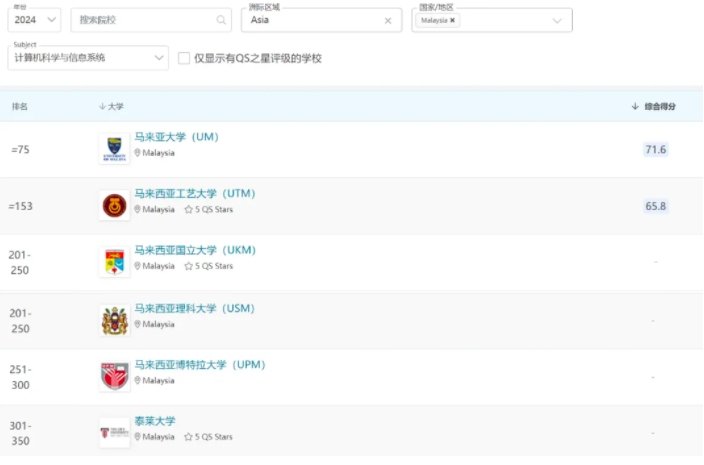Open the 马来亚大学 (UM) link
Viewport: 704px width, 465px height.
176,137
